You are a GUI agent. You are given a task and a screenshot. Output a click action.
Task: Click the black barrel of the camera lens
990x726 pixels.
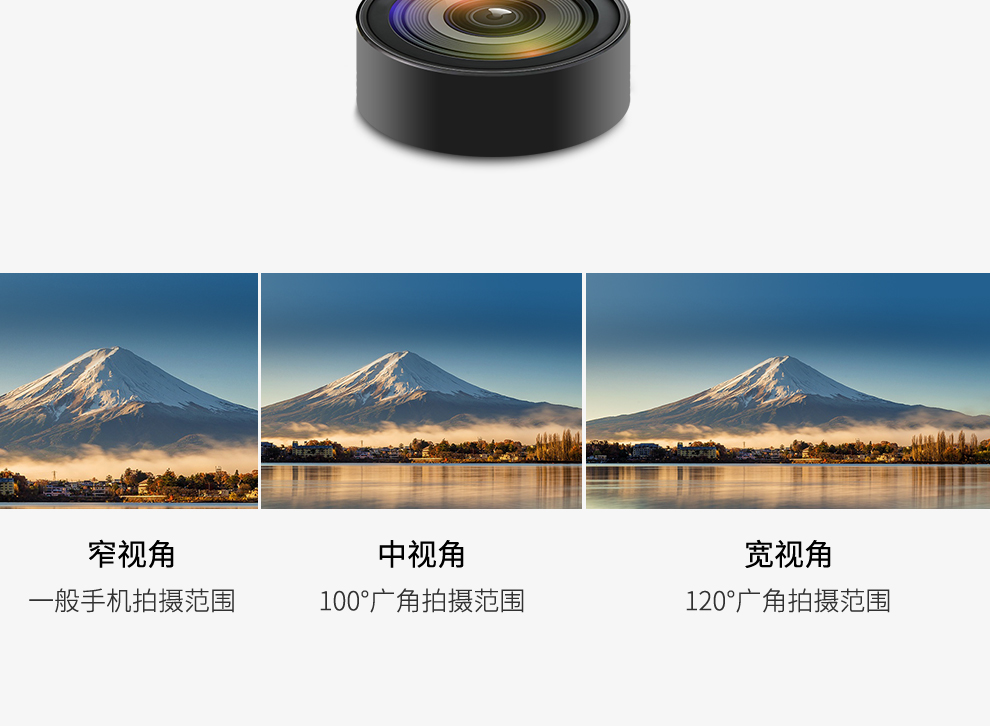tap(492, 107)
